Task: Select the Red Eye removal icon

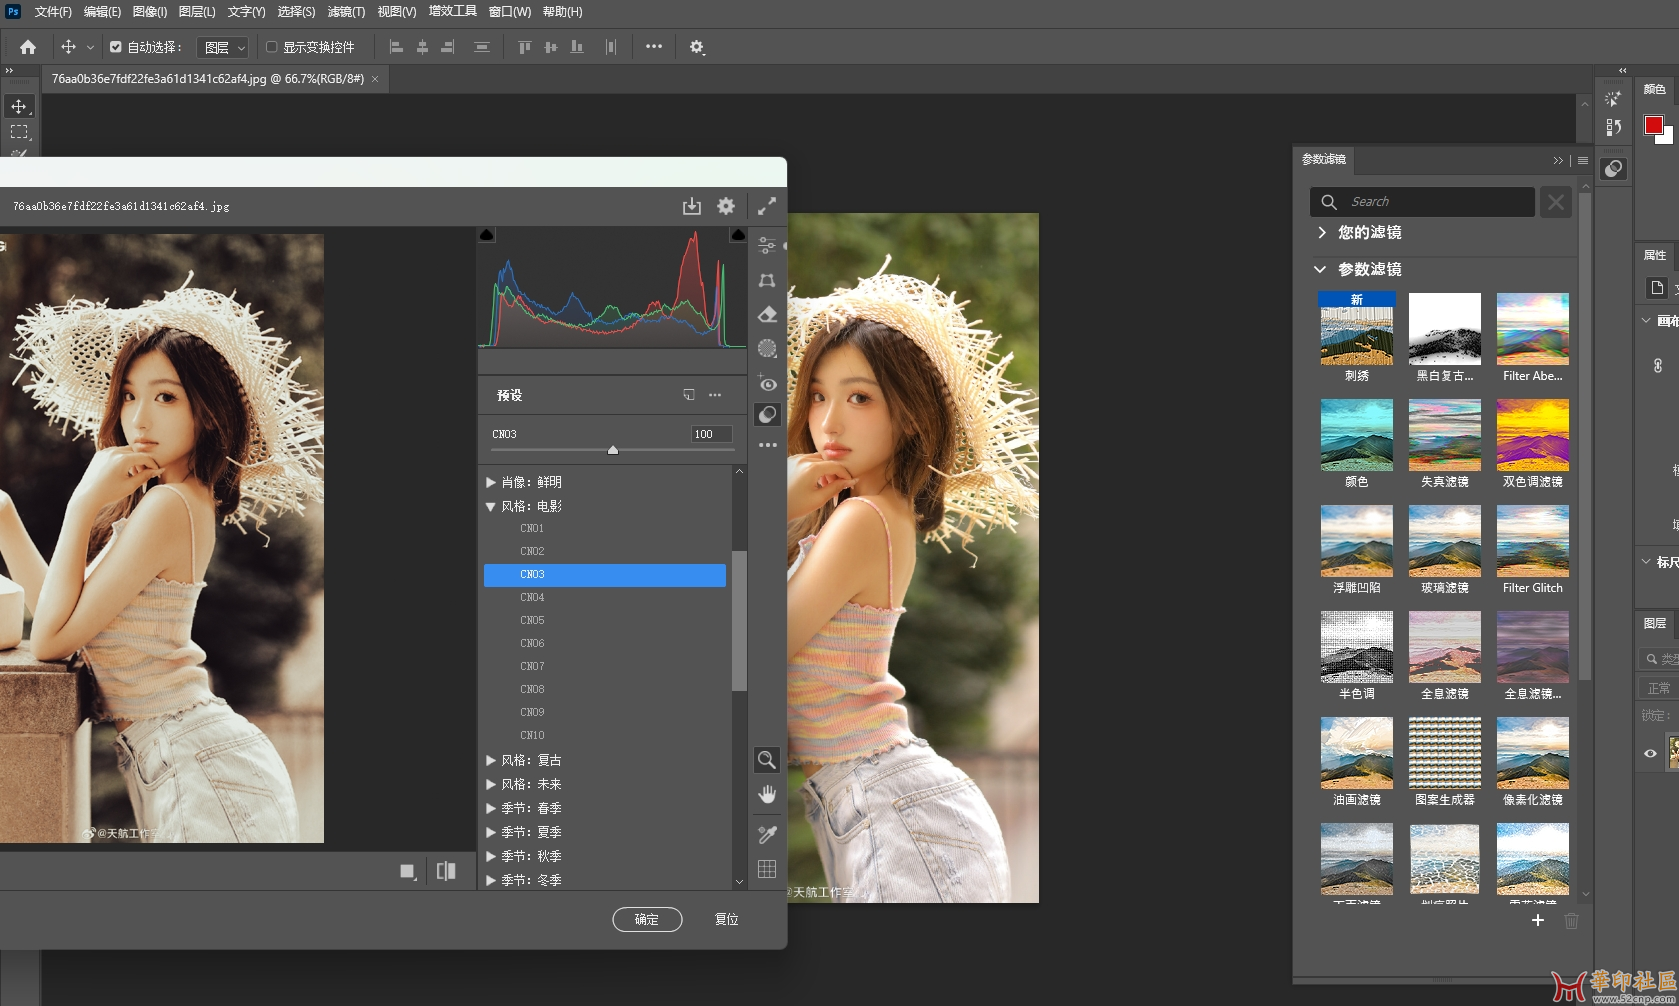Action: point(767,384)
